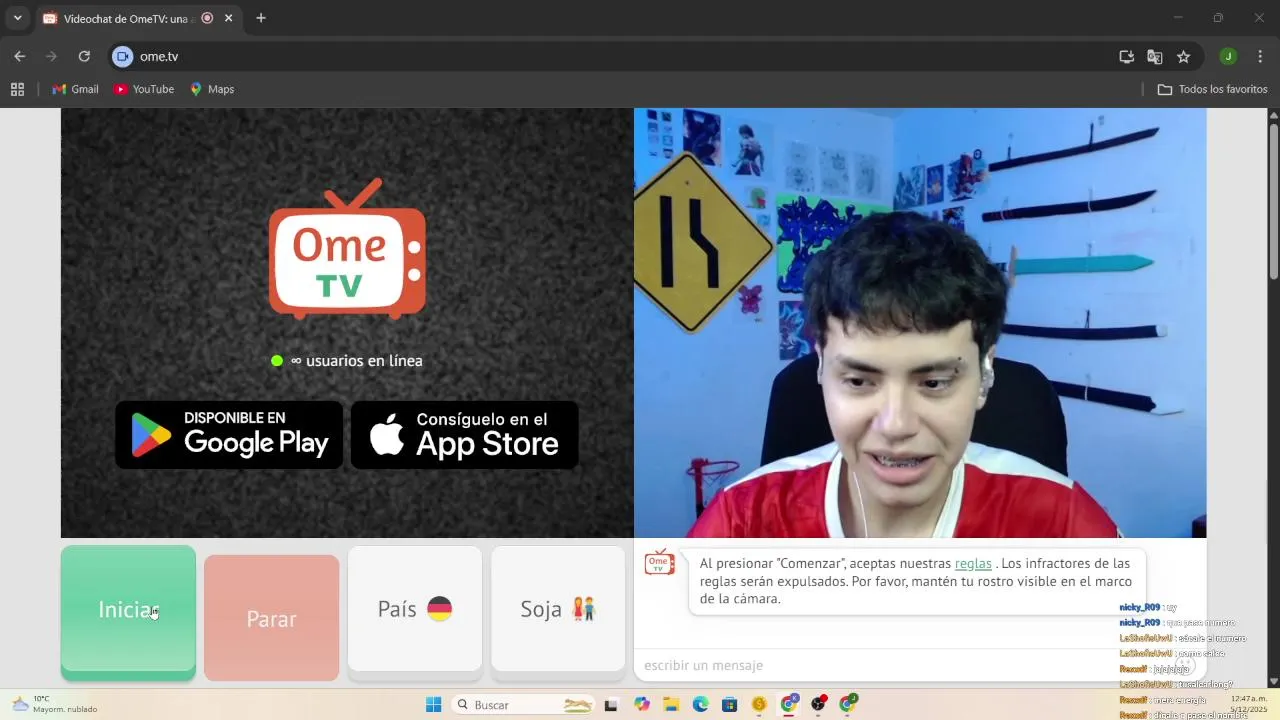
Task: Click the own webcam video preview
Action: tap(920, 323)
